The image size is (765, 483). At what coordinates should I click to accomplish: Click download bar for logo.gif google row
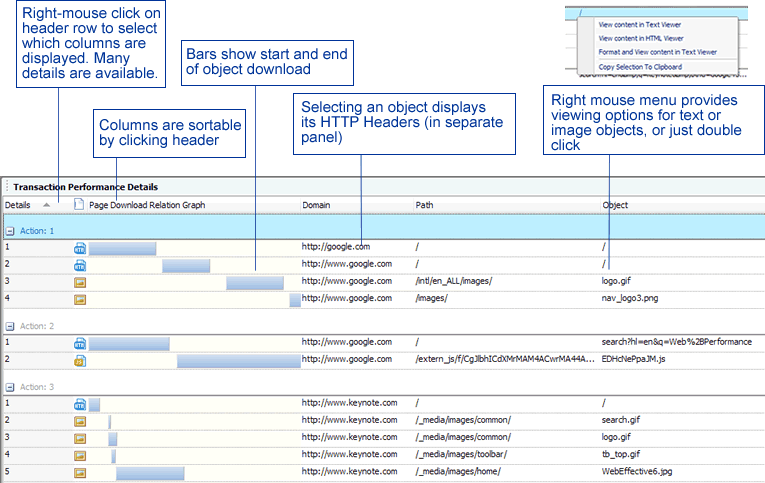click(255, 283)
